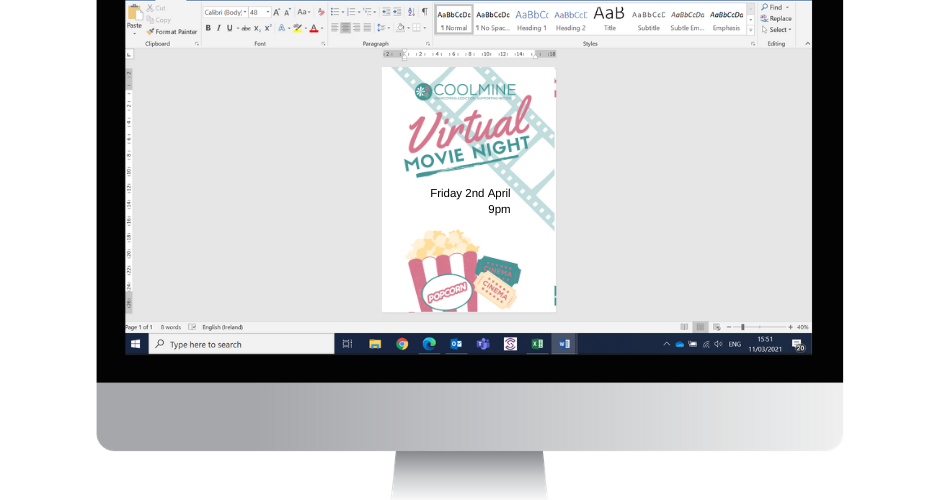The width and height of the screenshot is (940, 500).
Task: Open Microsoft Teams from the taskbar
Action: (483, 344)
